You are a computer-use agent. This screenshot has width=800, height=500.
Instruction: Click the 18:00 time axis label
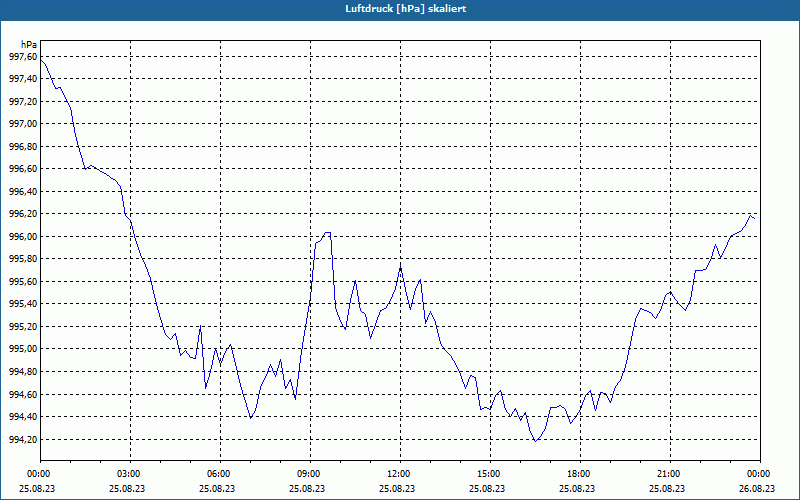pos(580,474)
